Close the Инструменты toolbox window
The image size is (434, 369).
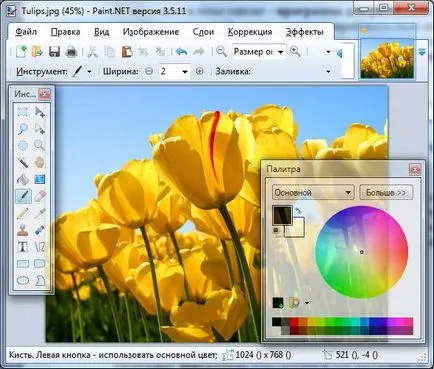click(x=44, y=94)
